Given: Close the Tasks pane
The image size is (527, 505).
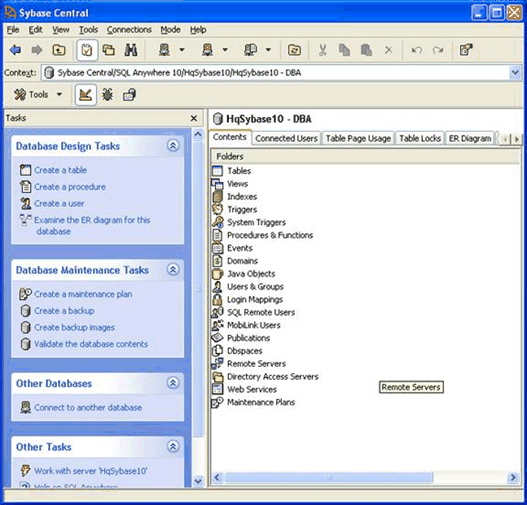Looking at the screenshot, I should pos(194,118).
